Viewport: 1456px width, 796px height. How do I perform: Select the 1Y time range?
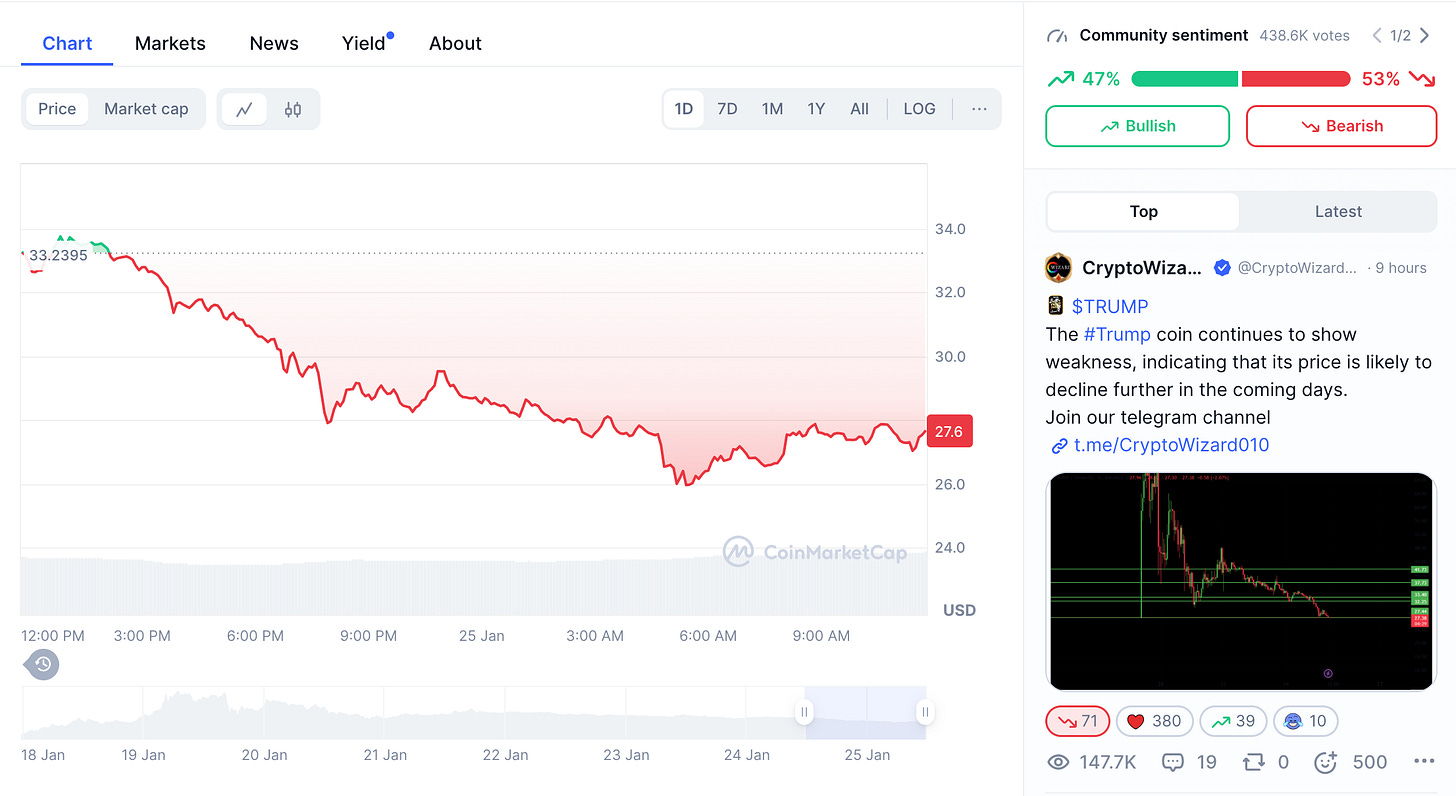(x=816, y=109)
